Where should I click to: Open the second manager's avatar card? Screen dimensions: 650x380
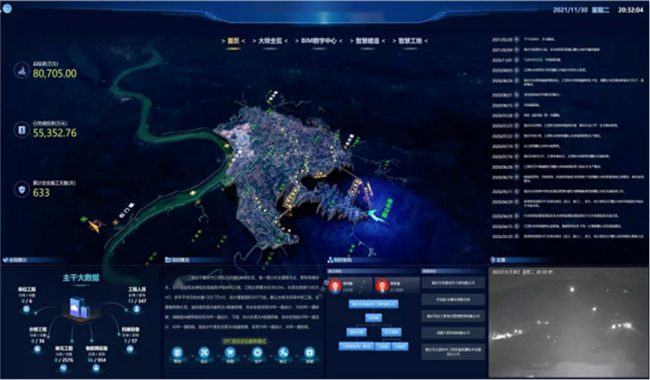pos(397,286)
